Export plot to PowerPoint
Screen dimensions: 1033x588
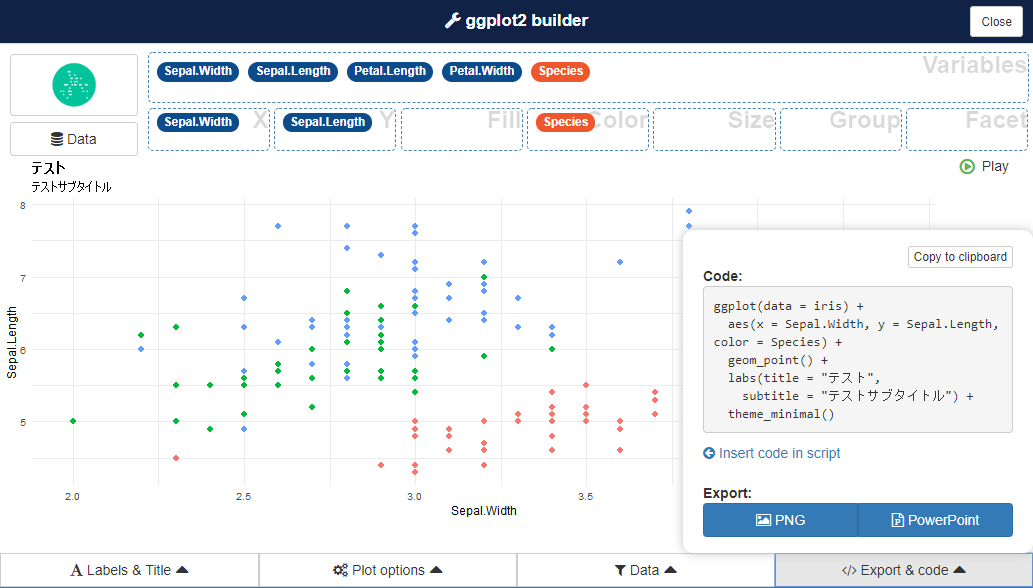[935, 520]
